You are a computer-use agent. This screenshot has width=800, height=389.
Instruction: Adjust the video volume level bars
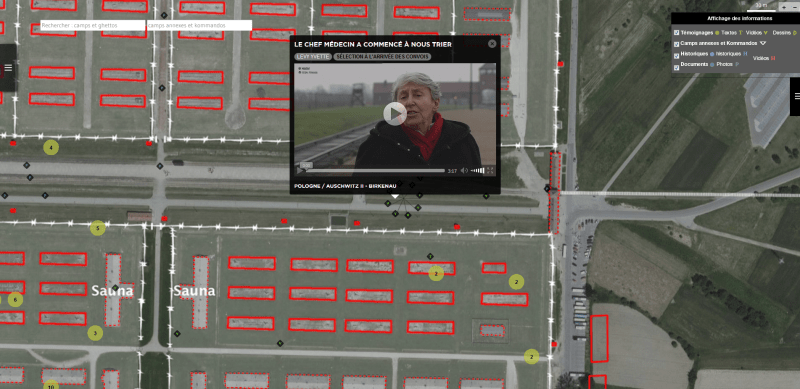coord(477,171)
